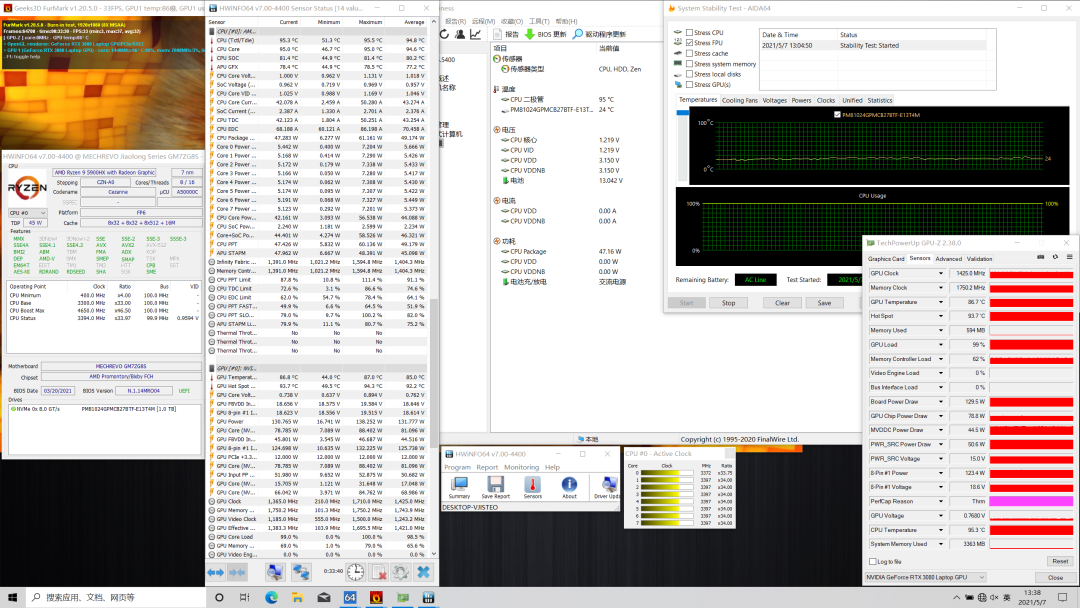The image size is (1080, 608).
Task: Open the GPU Clock sensor dropdown arrow
Action: click(940, 274)
